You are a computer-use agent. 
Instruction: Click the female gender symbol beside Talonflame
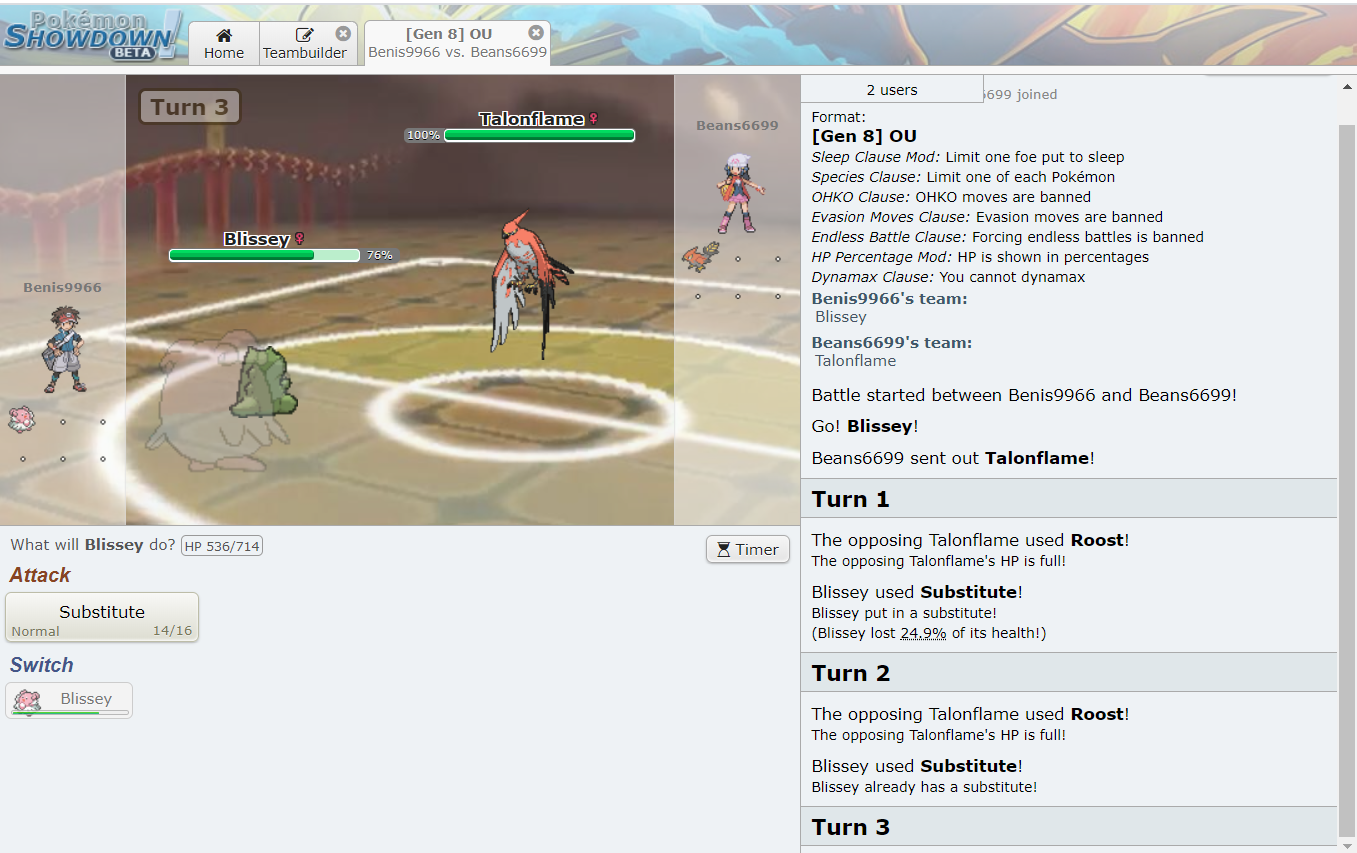[593, 119]
